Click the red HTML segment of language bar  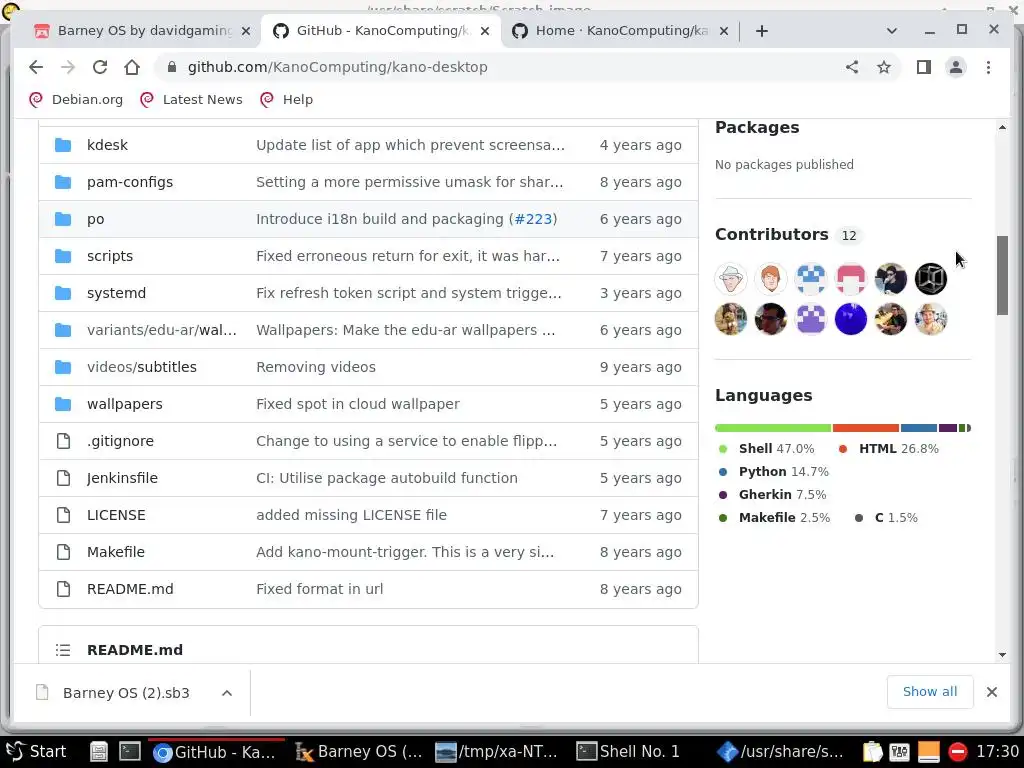pos(866,428)
